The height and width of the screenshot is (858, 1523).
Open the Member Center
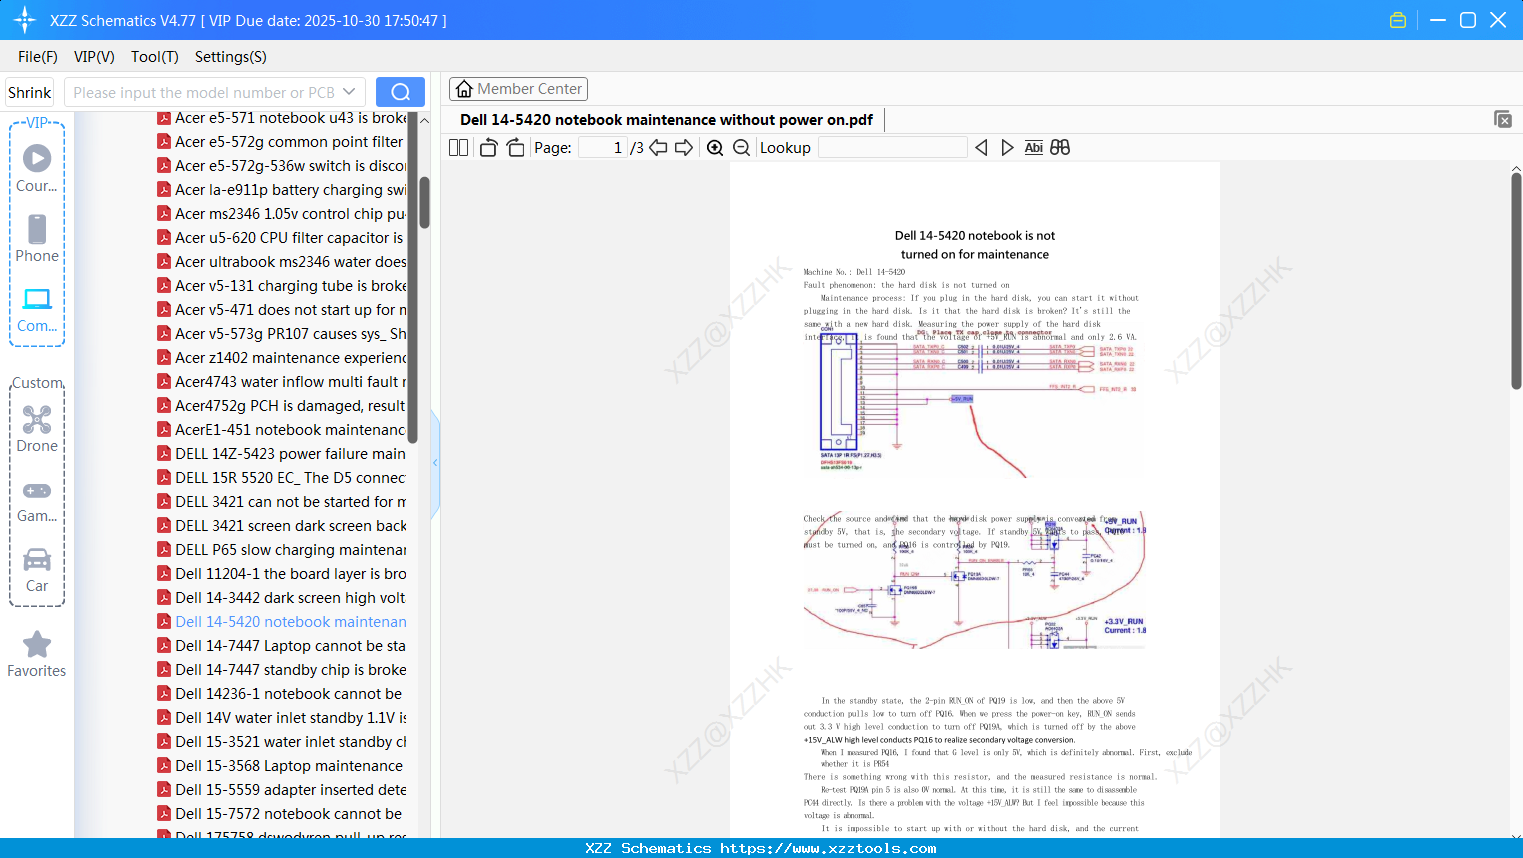click(518, 89)
